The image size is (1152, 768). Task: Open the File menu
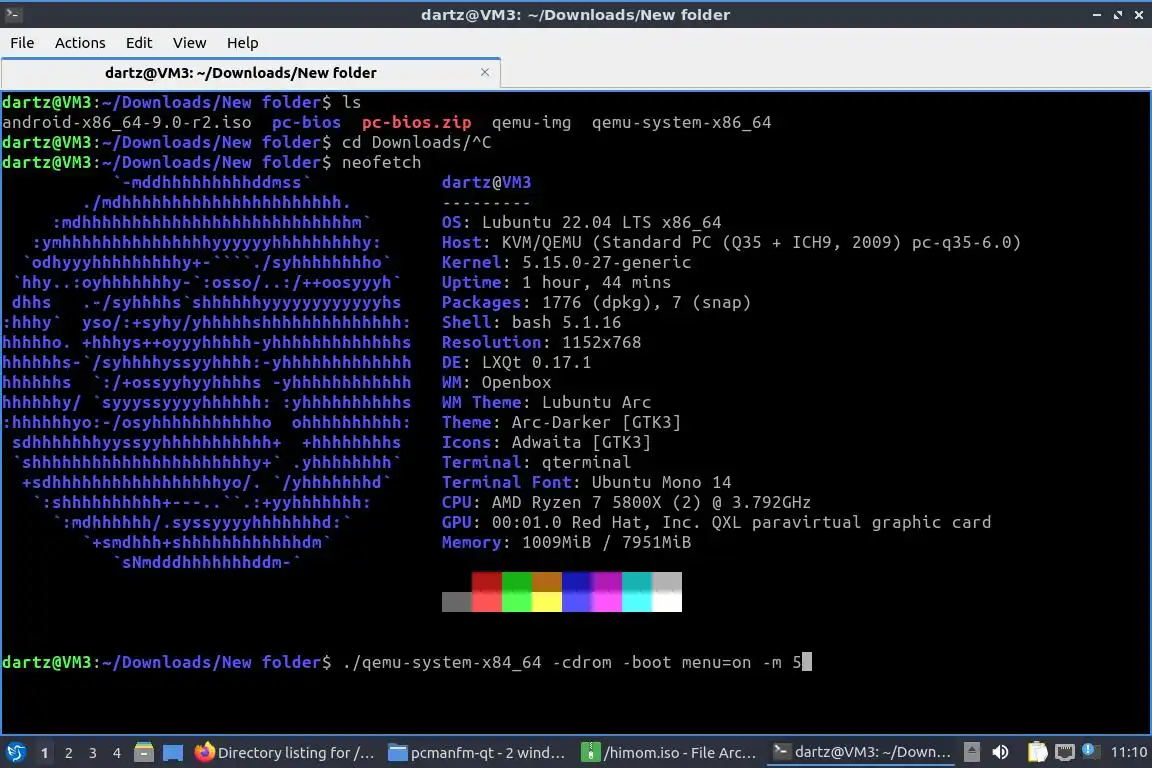pos(22,43)
